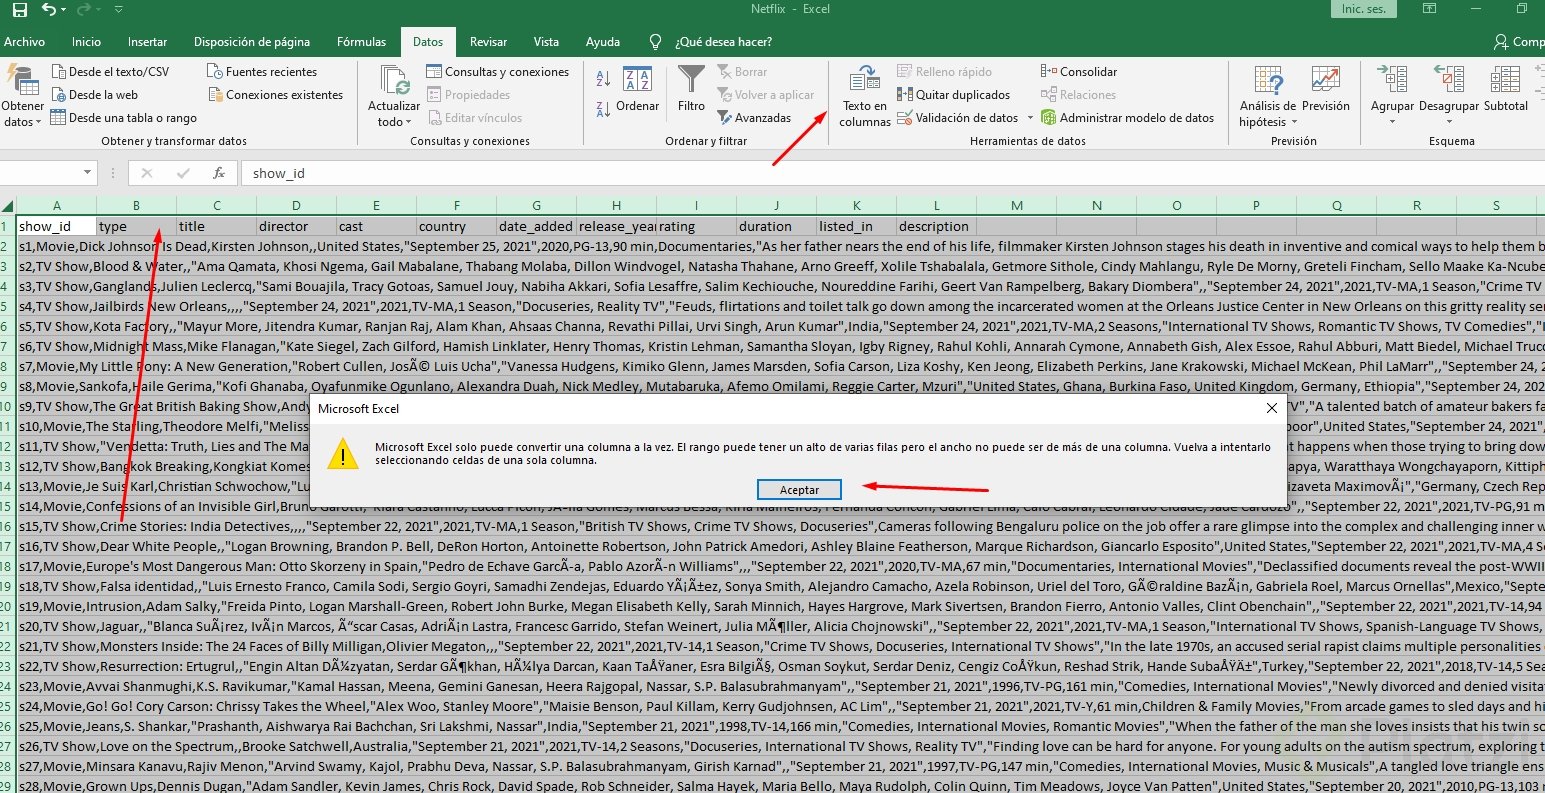Switch to the Insertar tab
Viewport: 1545px width, 793px height.
[147, 42]
